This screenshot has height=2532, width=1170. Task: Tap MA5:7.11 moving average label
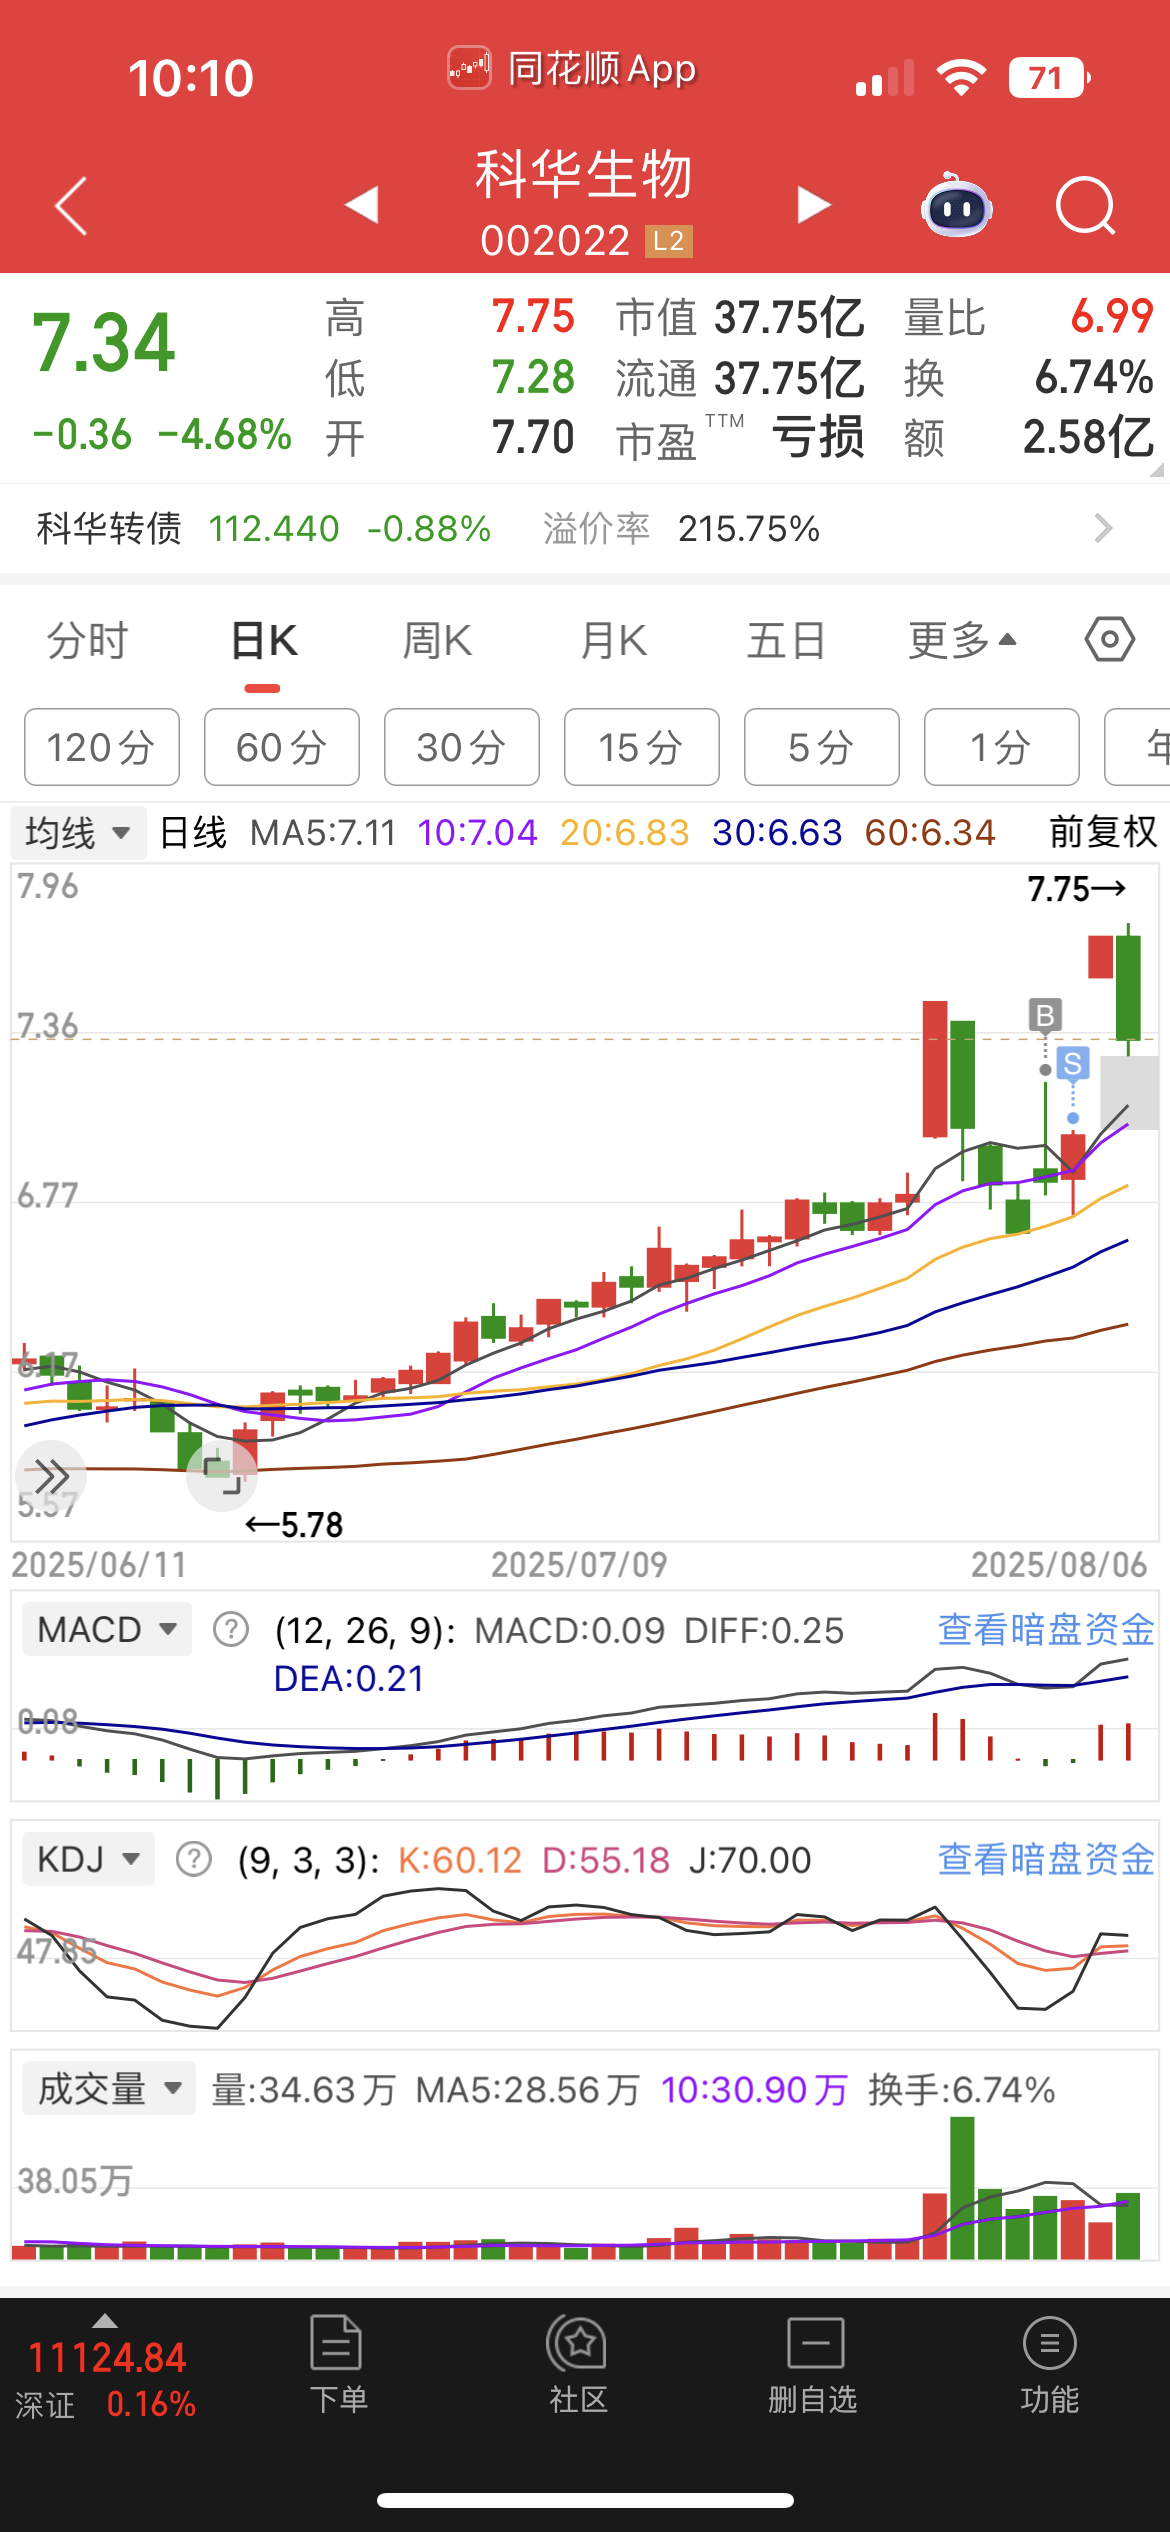click(323, 832)
